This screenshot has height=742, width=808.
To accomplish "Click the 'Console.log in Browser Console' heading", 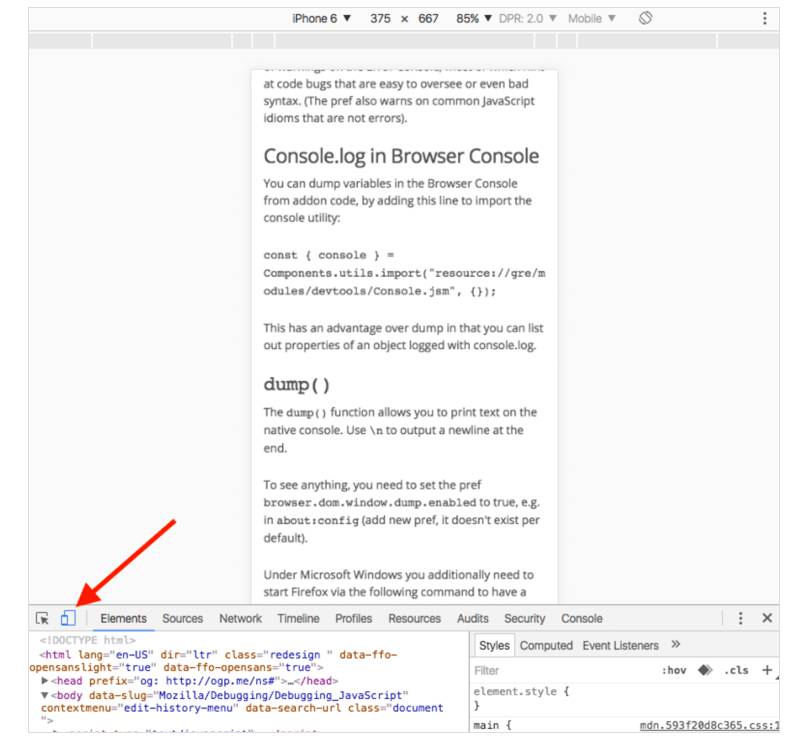I will point(401,156).
